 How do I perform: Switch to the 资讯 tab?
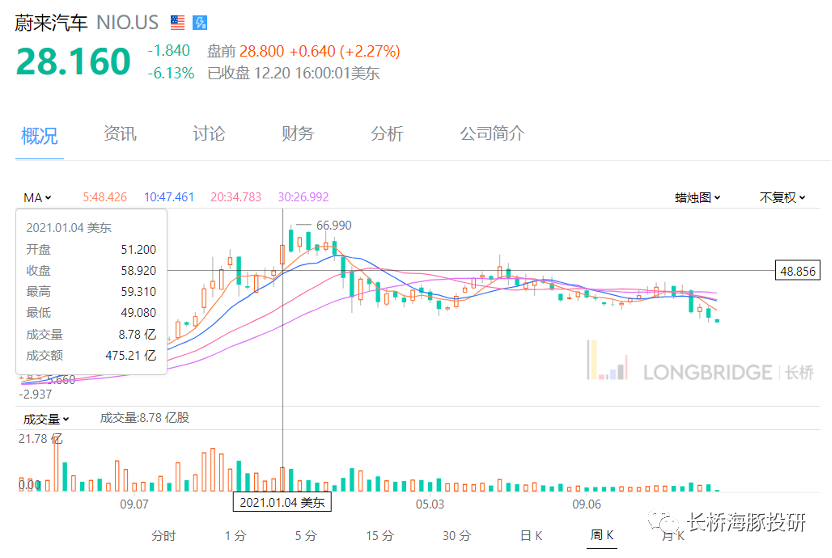120,133
